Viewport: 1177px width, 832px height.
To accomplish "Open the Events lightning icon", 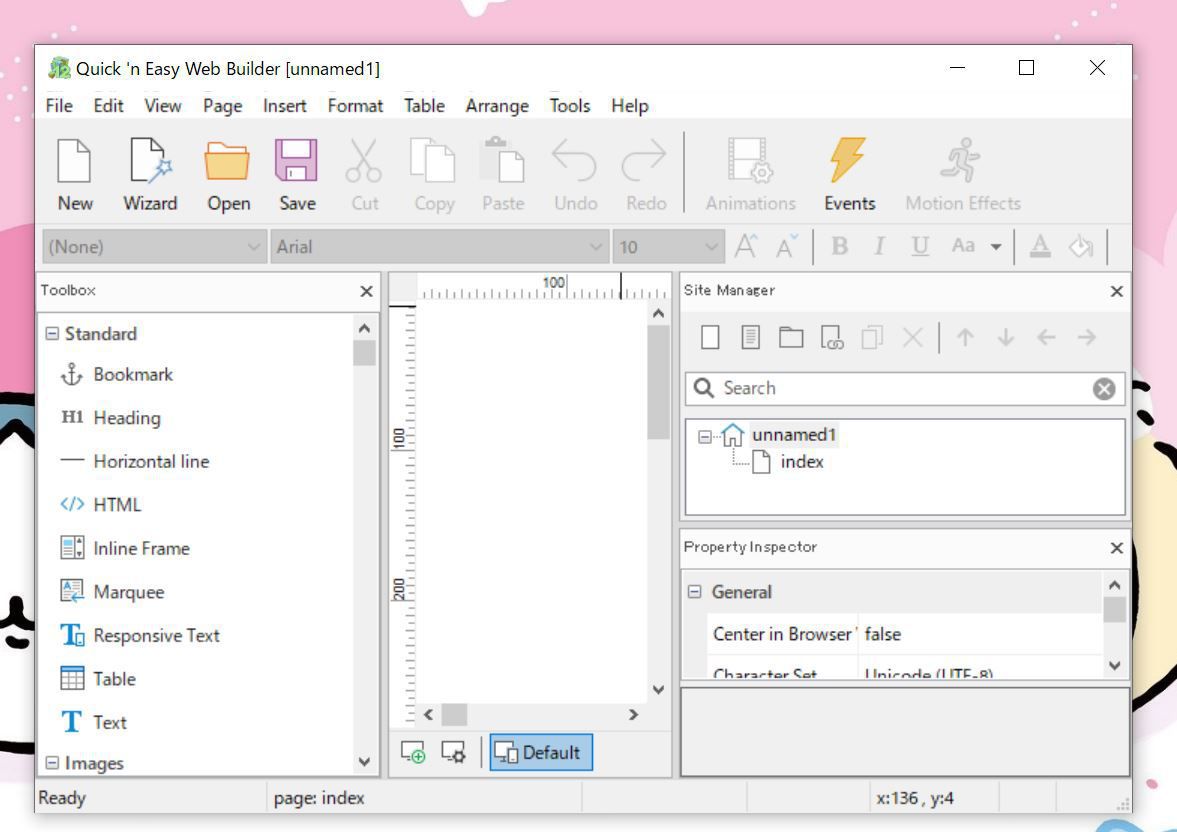I will pyautogui.click(x=849, y=175).
